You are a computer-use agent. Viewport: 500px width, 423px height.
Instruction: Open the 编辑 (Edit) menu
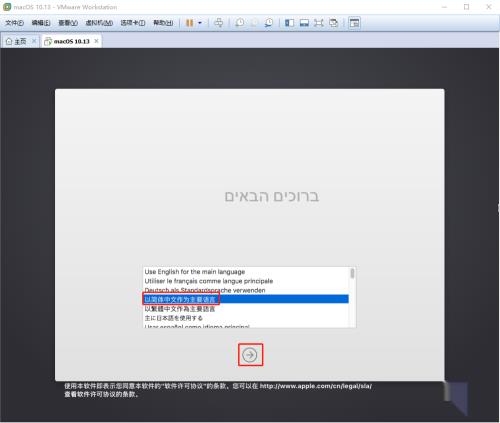point(41,23)
